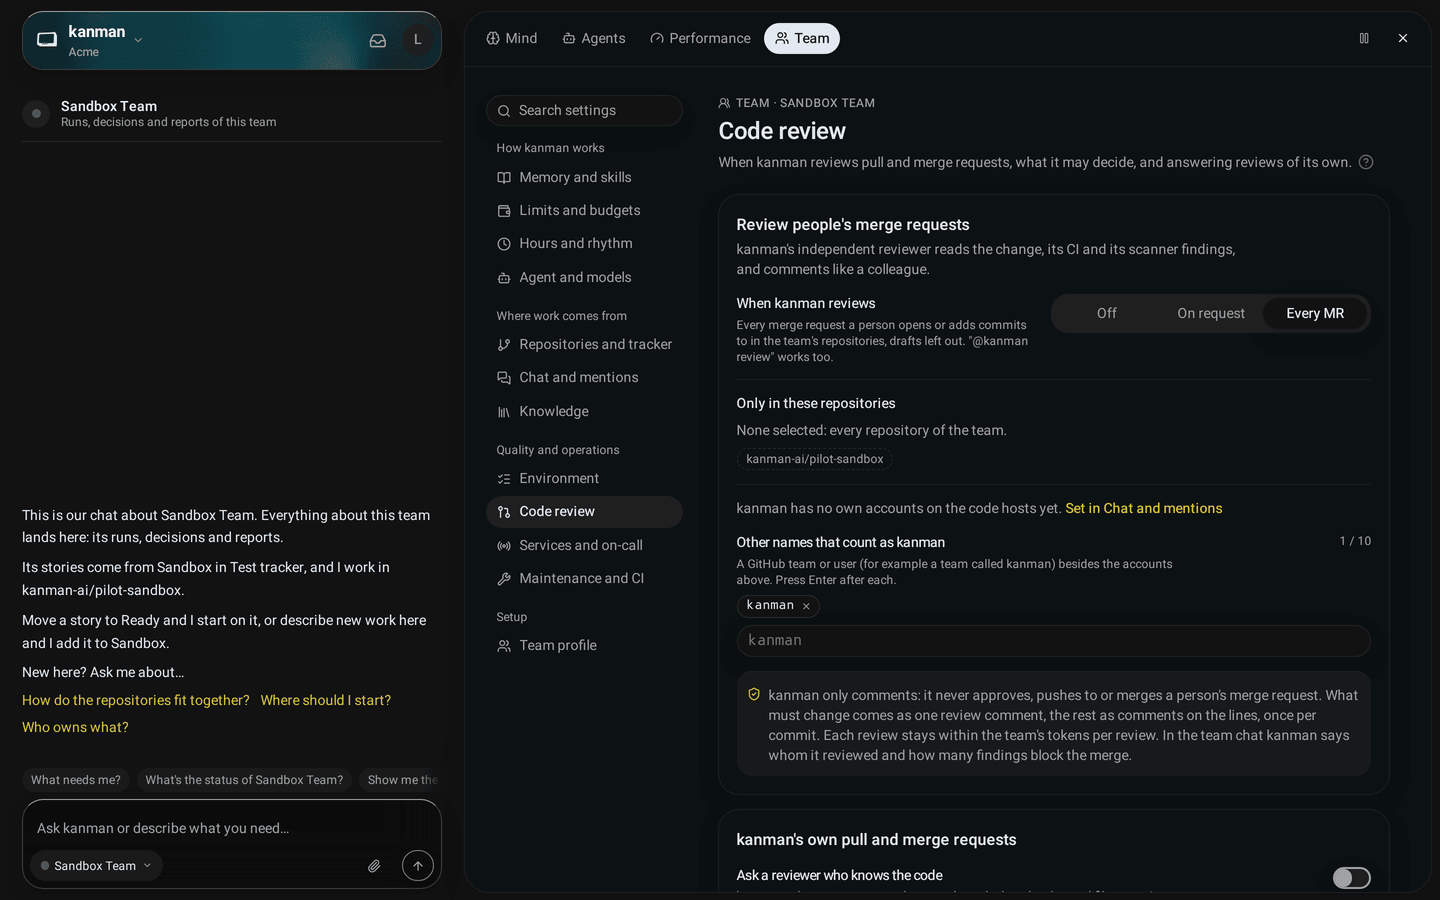Screen dimensions: 1440x900
Task: Click the Where should I start? suggestion
Action: click(x=326, y=700)
